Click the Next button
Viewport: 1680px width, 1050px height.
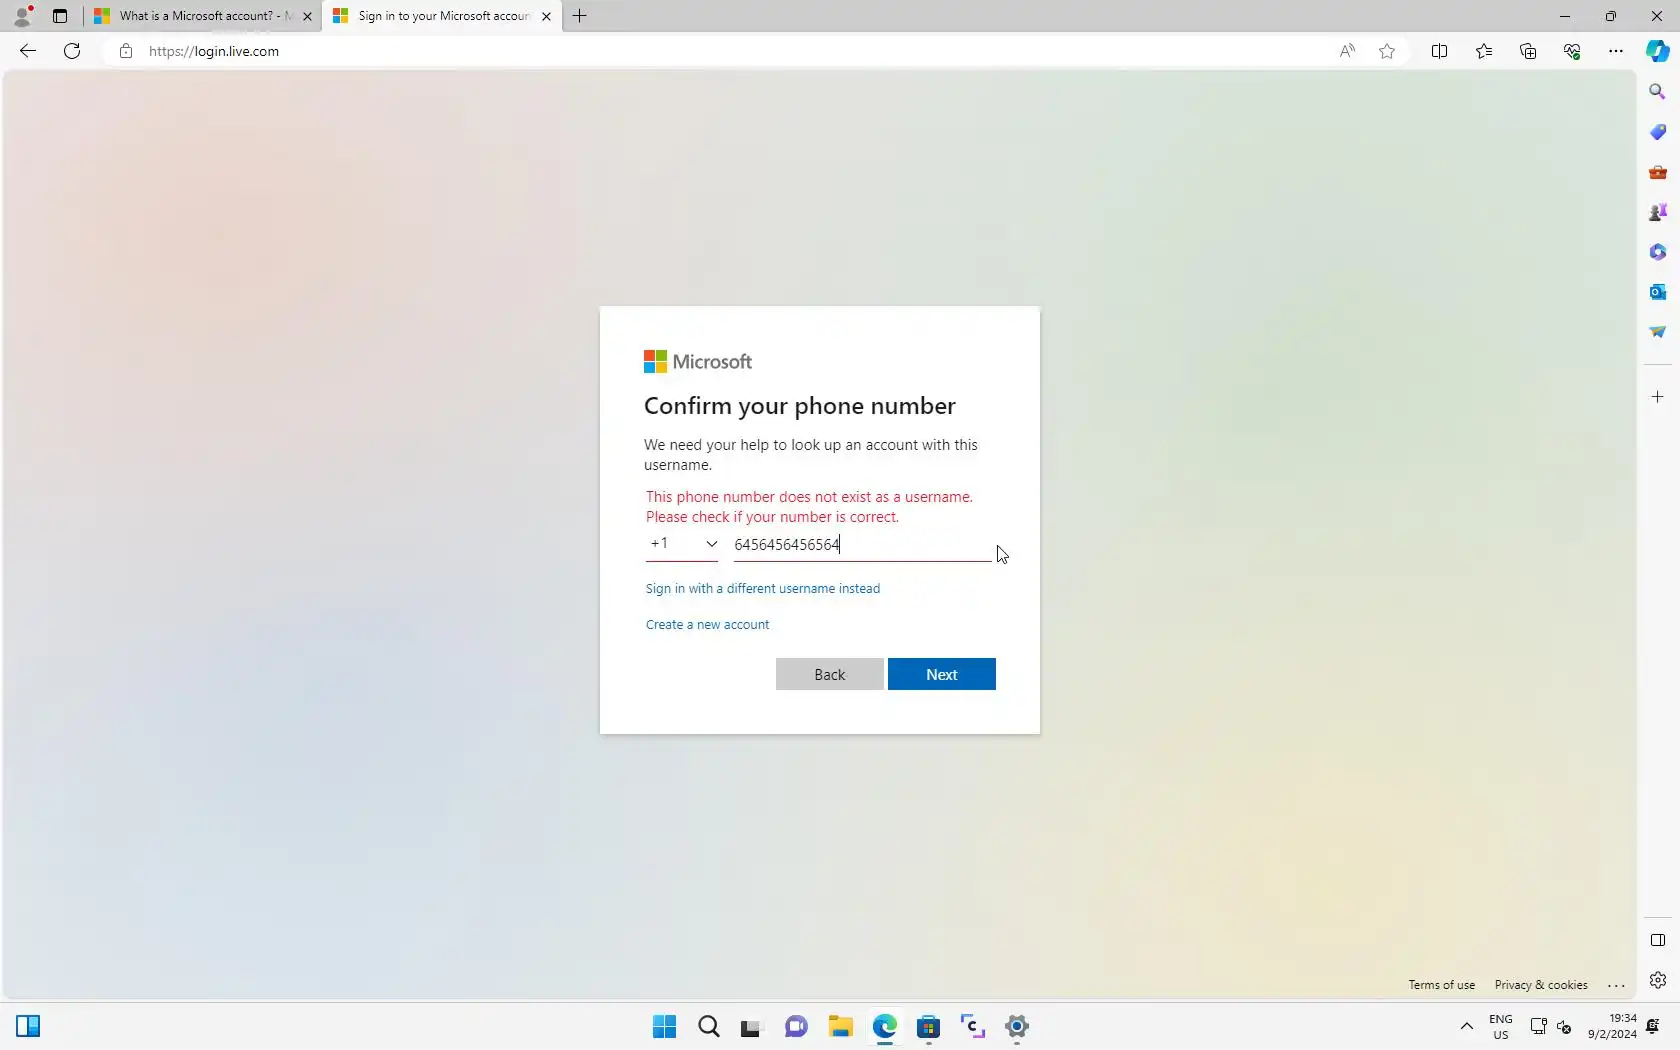pyautogui.click(x=942, y=674)
